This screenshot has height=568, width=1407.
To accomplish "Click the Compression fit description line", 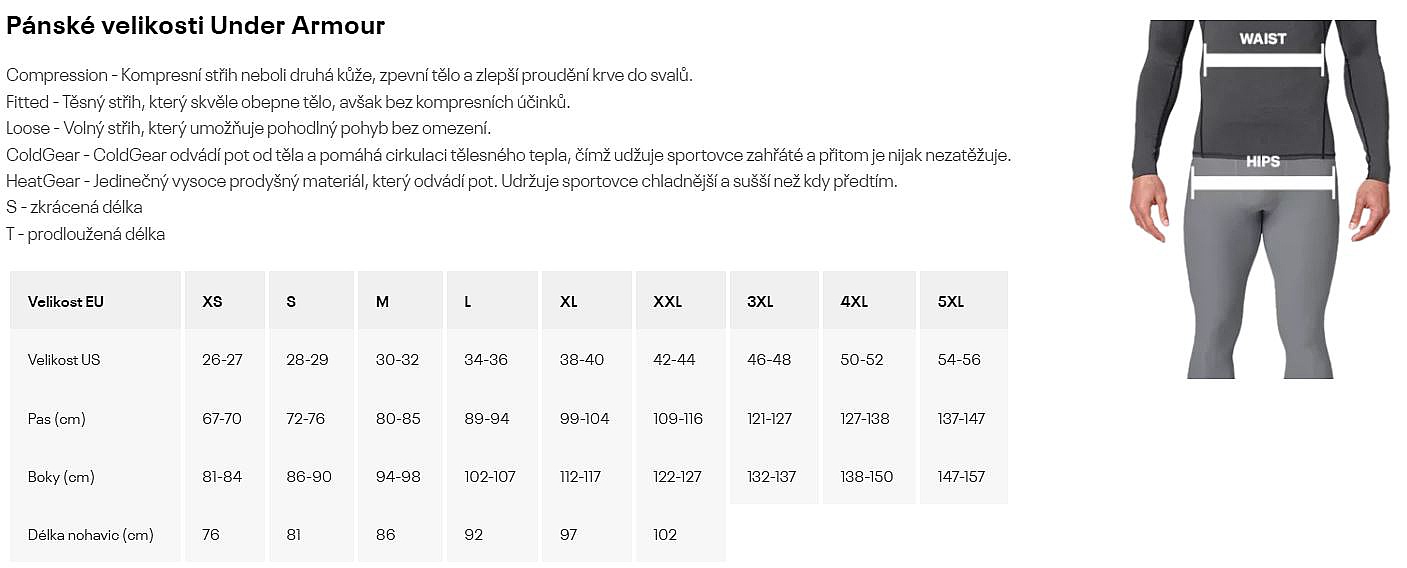I will (349, 75).
